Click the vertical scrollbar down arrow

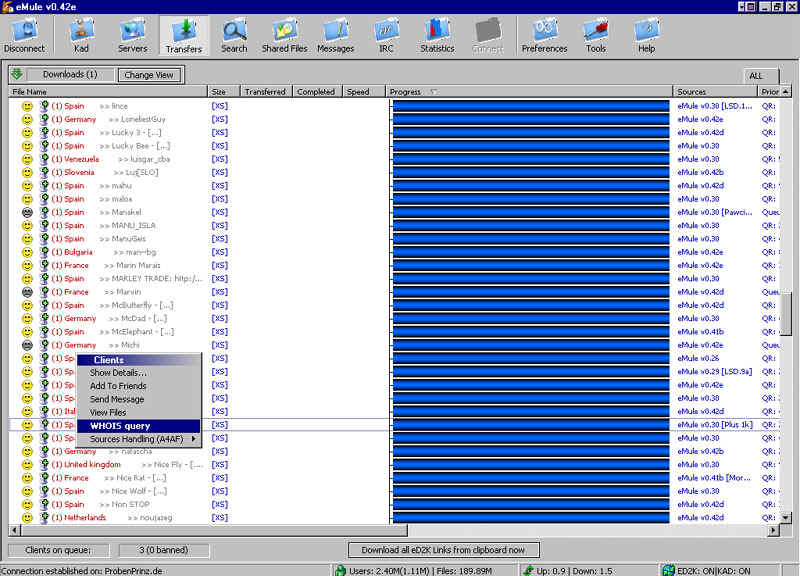[x=786, y=518]
